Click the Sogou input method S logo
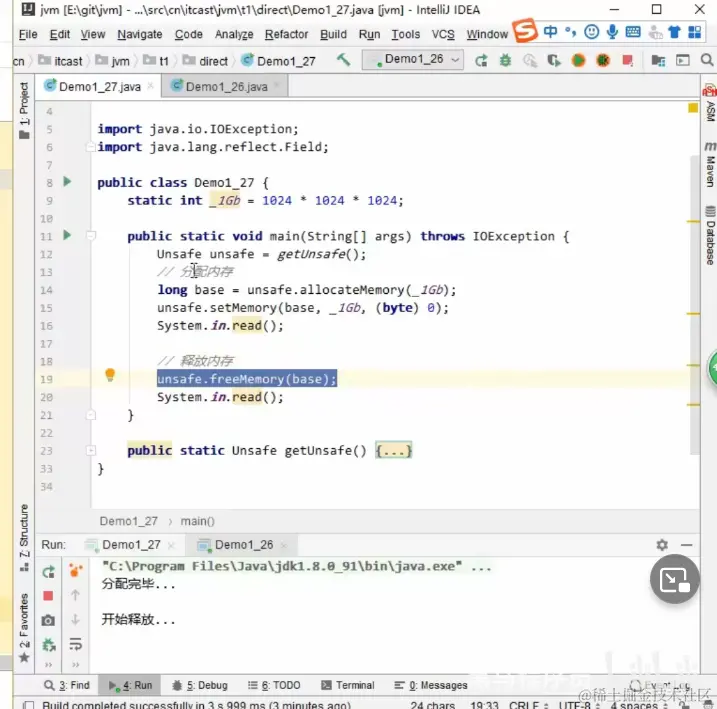Image resolution: width=717 pixels, height=709 pixels. 524,31
